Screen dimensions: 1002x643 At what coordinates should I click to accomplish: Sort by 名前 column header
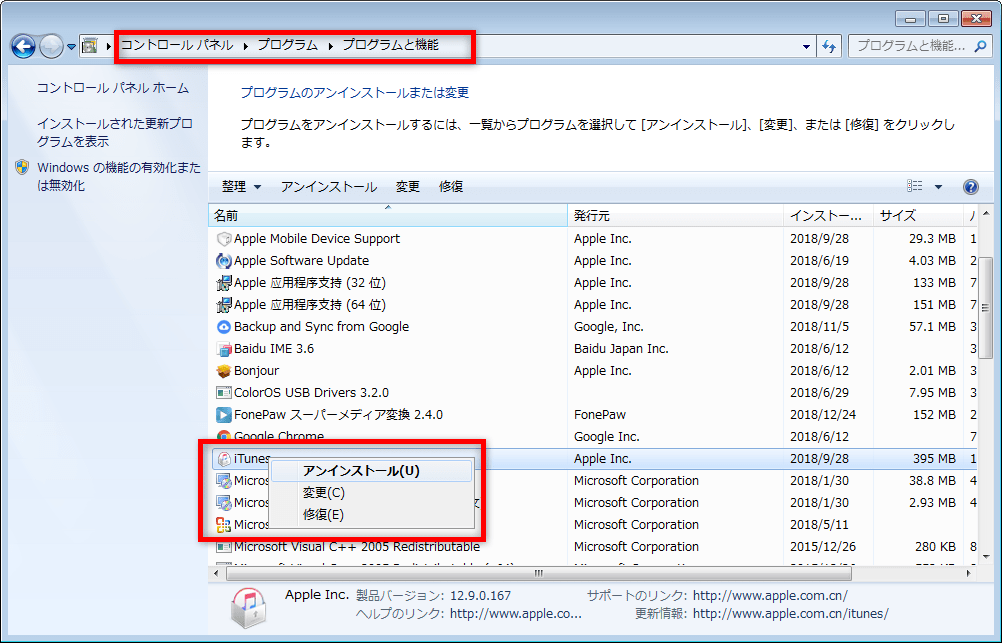click(x=387, y=216)
